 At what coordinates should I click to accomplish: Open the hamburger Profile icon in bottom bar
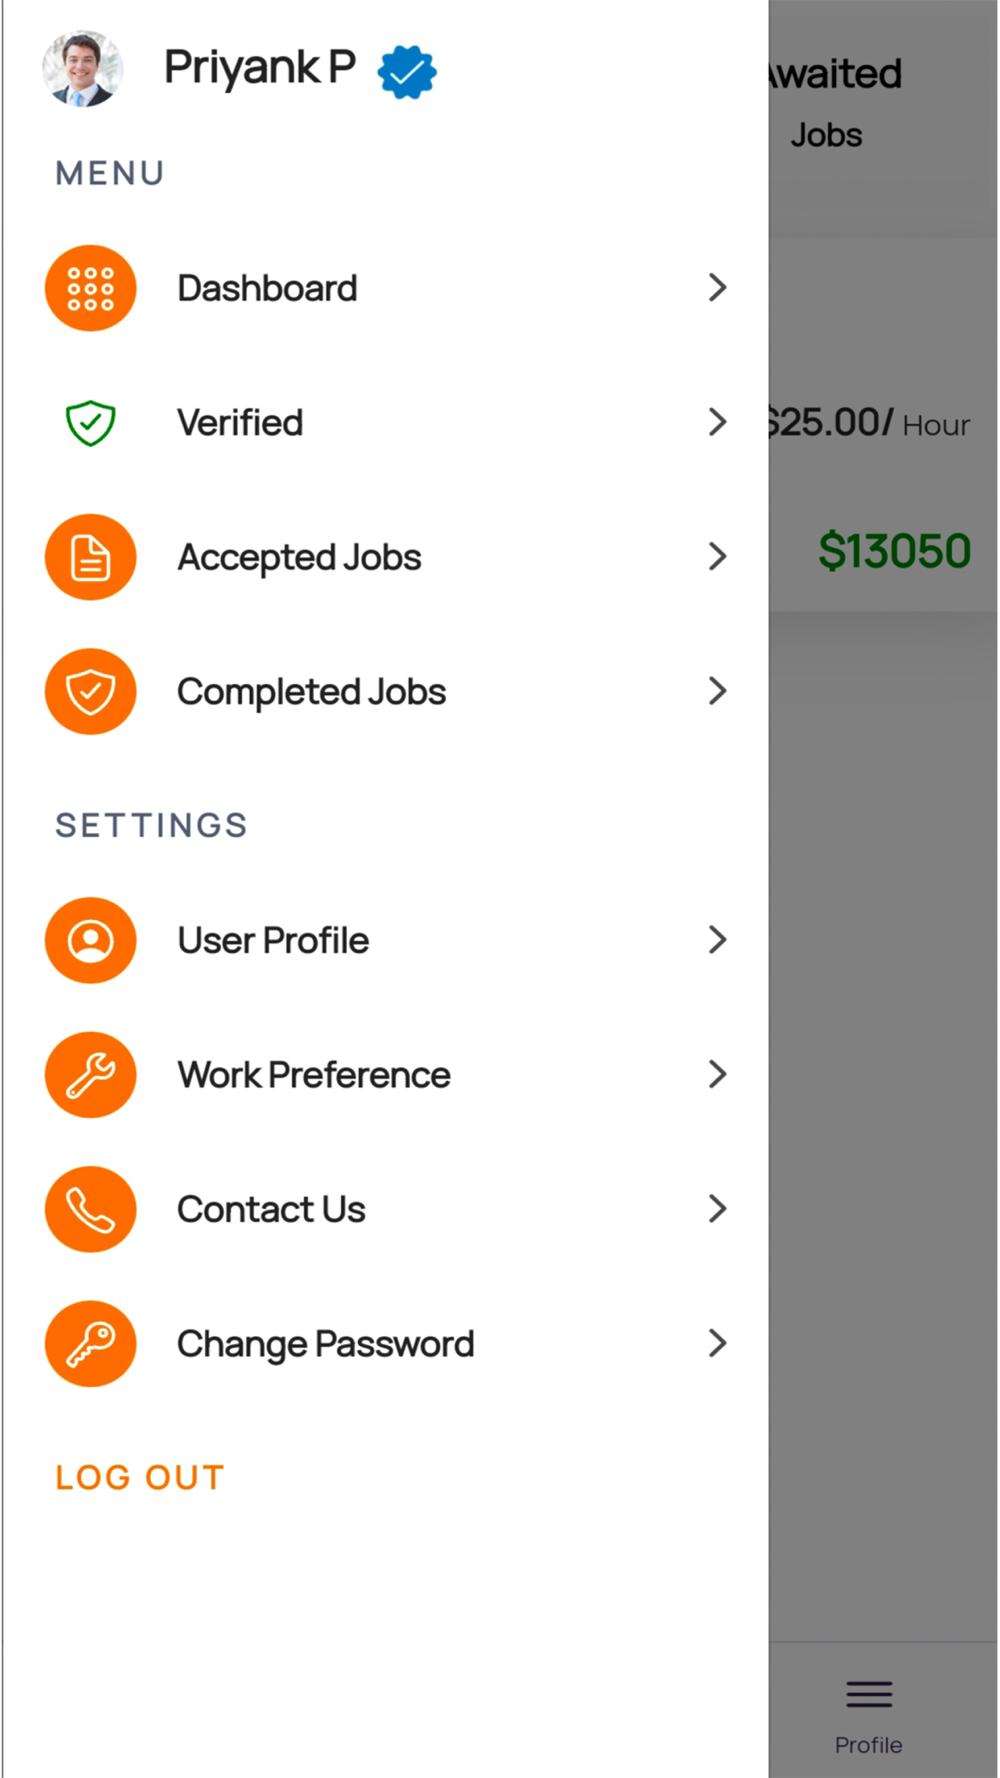[x=869, y=1694]
